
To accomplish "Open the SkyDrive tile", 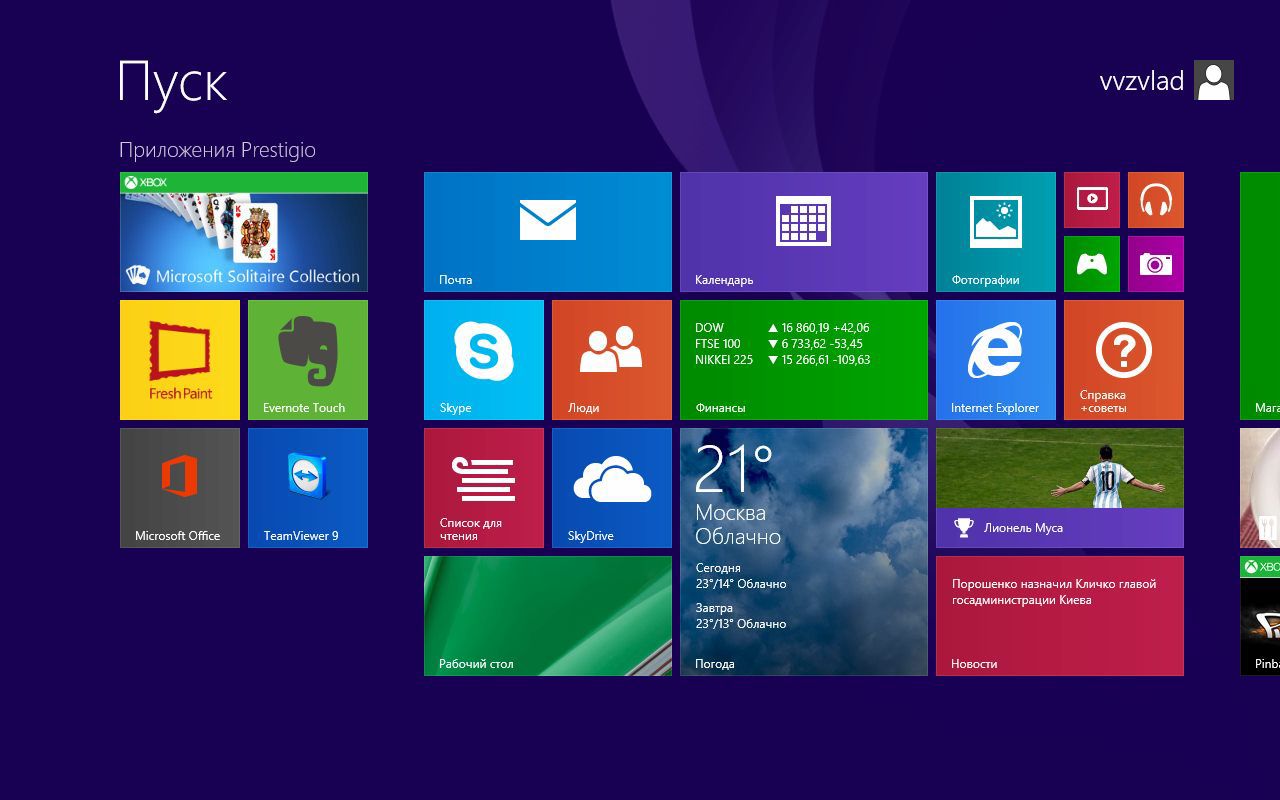I will tap(612, 488).
